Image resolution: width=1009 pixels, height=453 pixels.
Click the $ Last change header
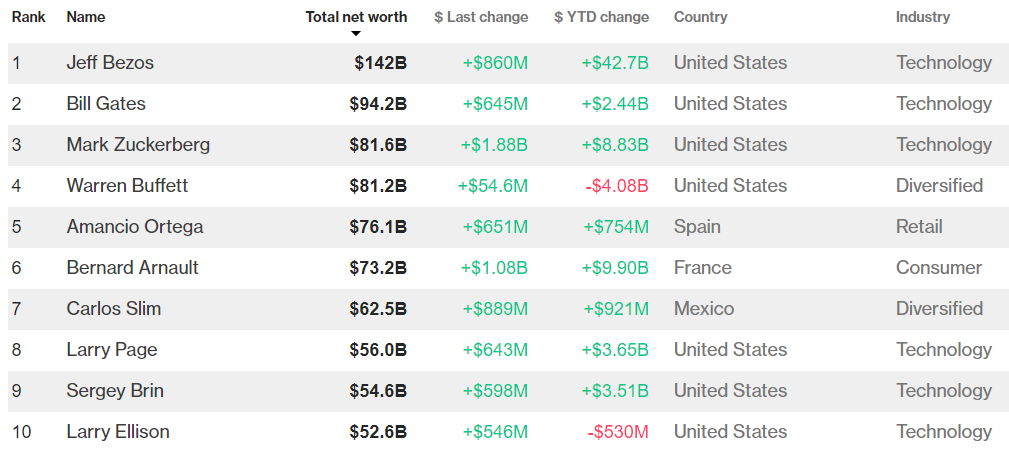click(481, 17)
